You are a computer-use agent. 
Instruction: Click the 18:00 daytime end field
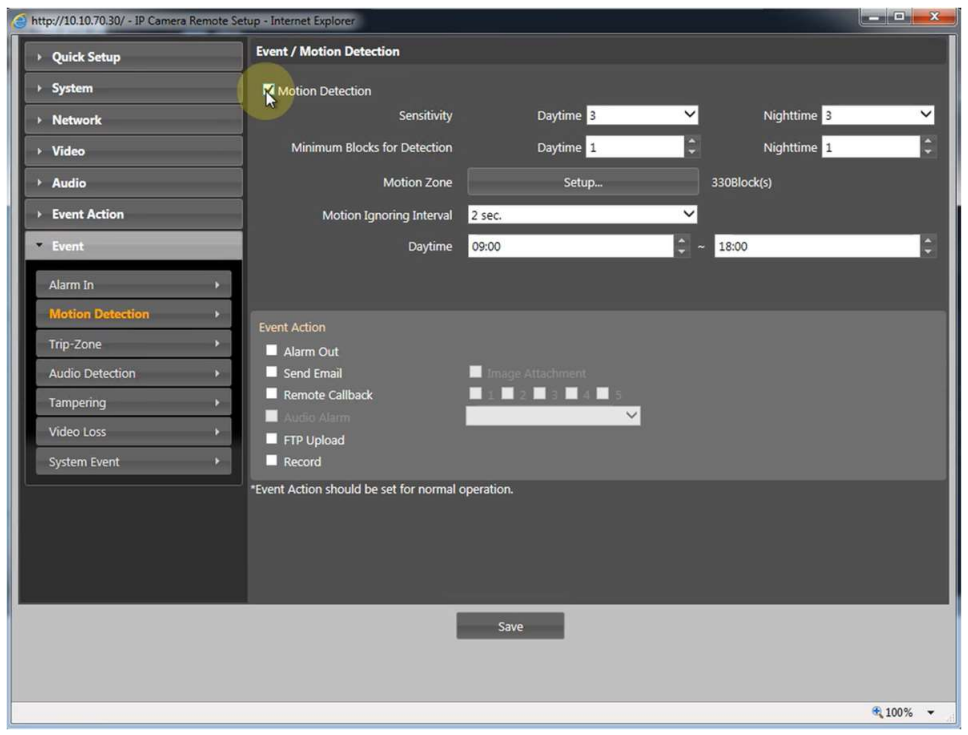click(x=817, y=246)
